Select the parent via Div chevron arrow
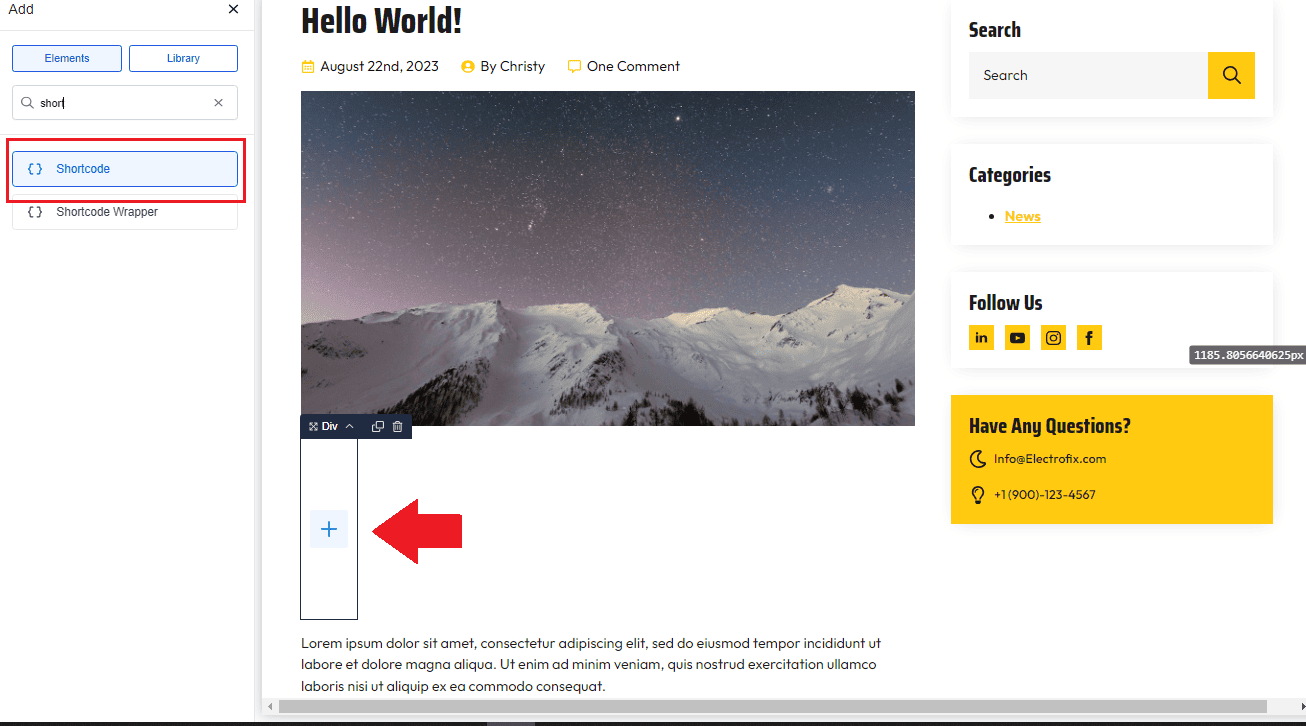Screen dimensions: 1306x726 click(349, 427)
